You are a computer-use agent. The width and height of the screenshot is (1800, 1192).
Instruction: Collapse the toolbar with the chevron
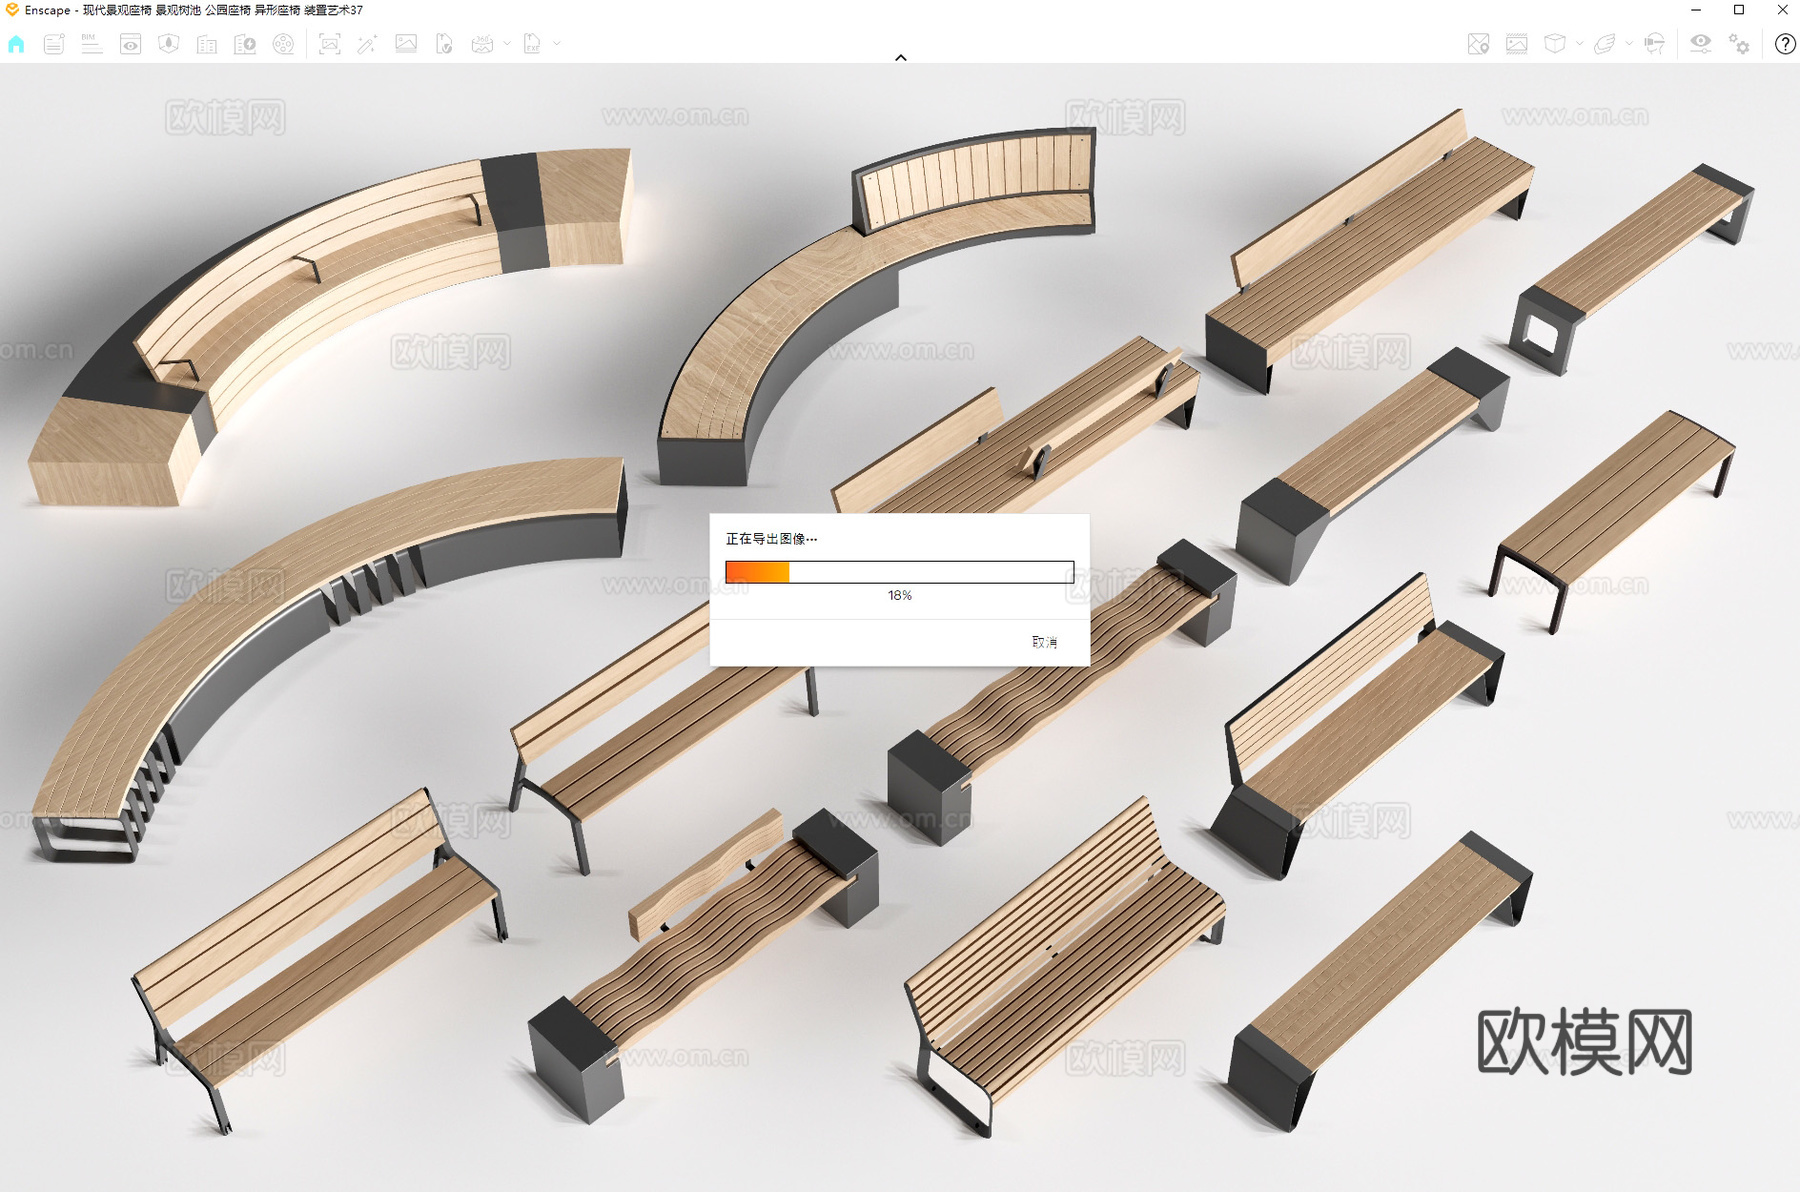(901, 58)
